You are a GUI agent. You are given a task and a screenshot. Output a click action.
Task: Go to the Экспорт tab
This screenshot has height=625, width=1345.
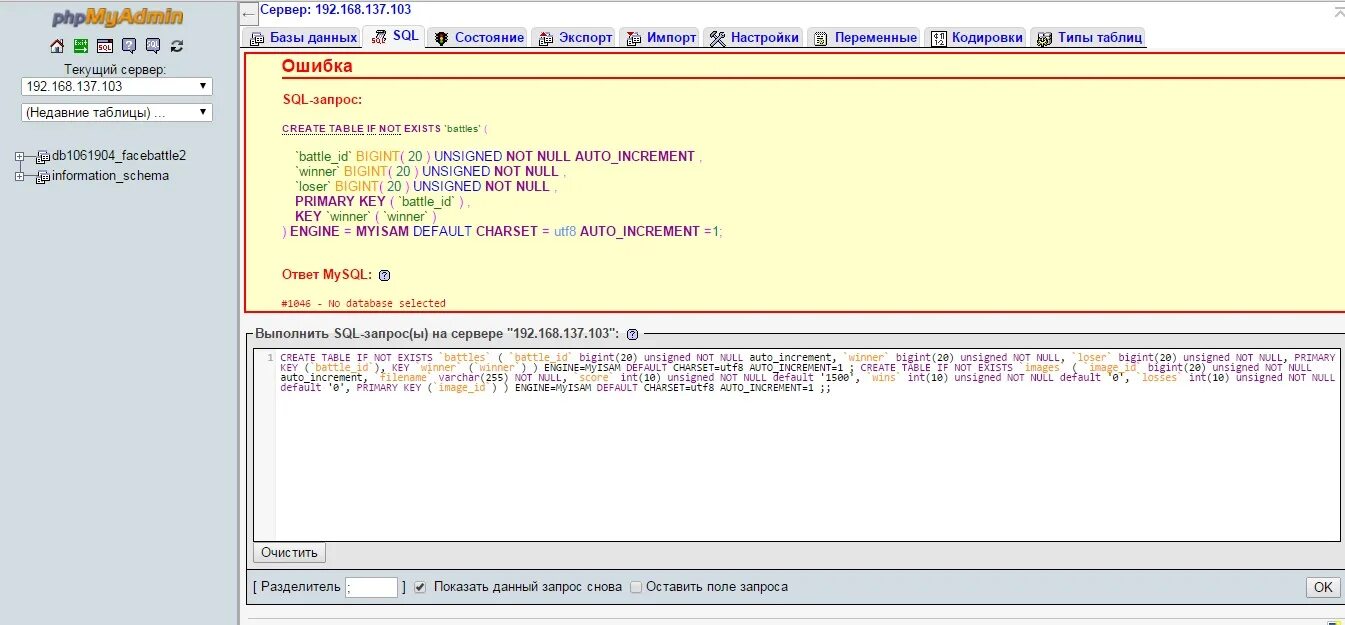(574, 37)
